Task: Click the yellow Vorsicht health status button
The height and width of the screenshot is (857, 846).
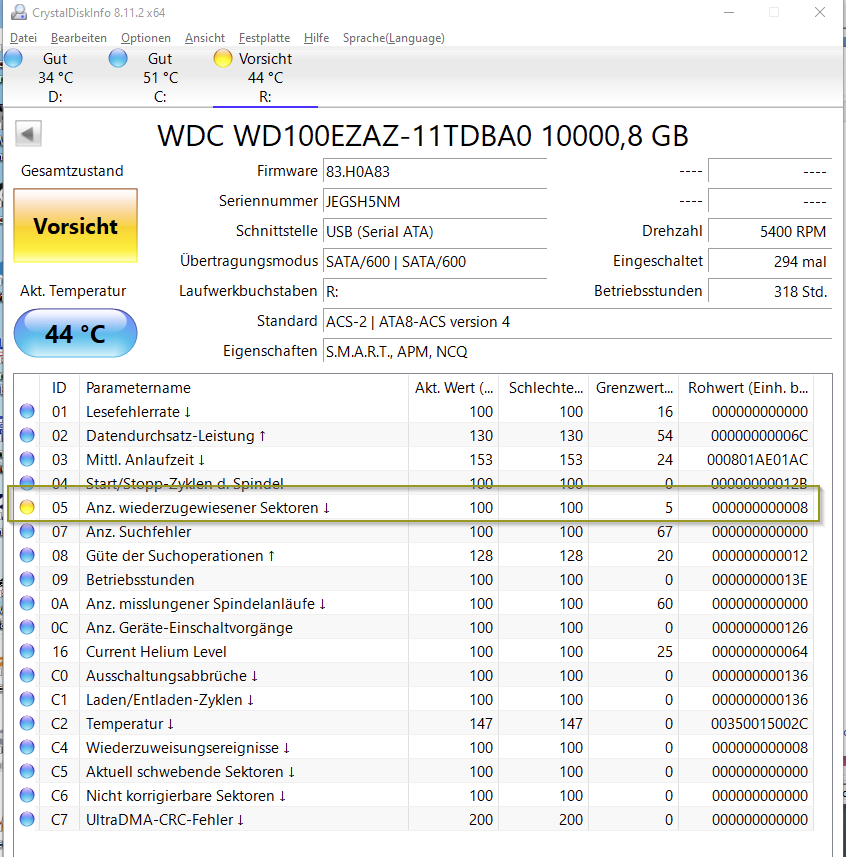Action: 75,226
